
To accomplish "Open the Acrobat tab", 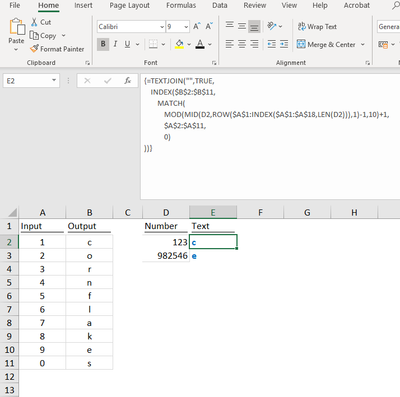I will tap(357, 5).
